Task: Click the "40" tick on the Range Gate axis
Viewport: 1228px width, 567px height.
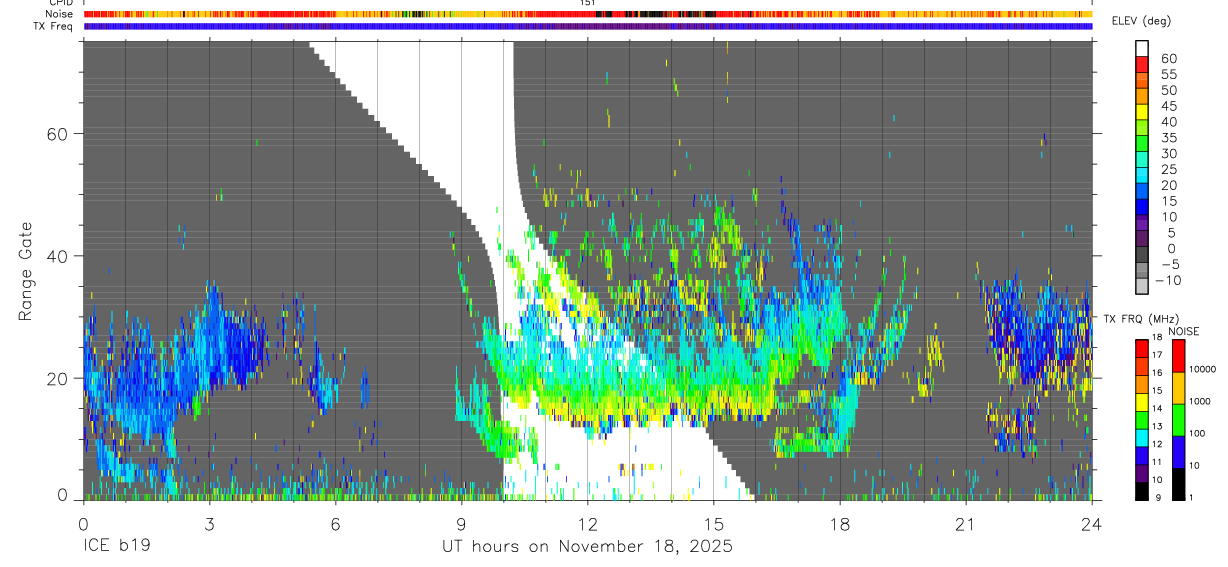Action: [x=59, y=256]
